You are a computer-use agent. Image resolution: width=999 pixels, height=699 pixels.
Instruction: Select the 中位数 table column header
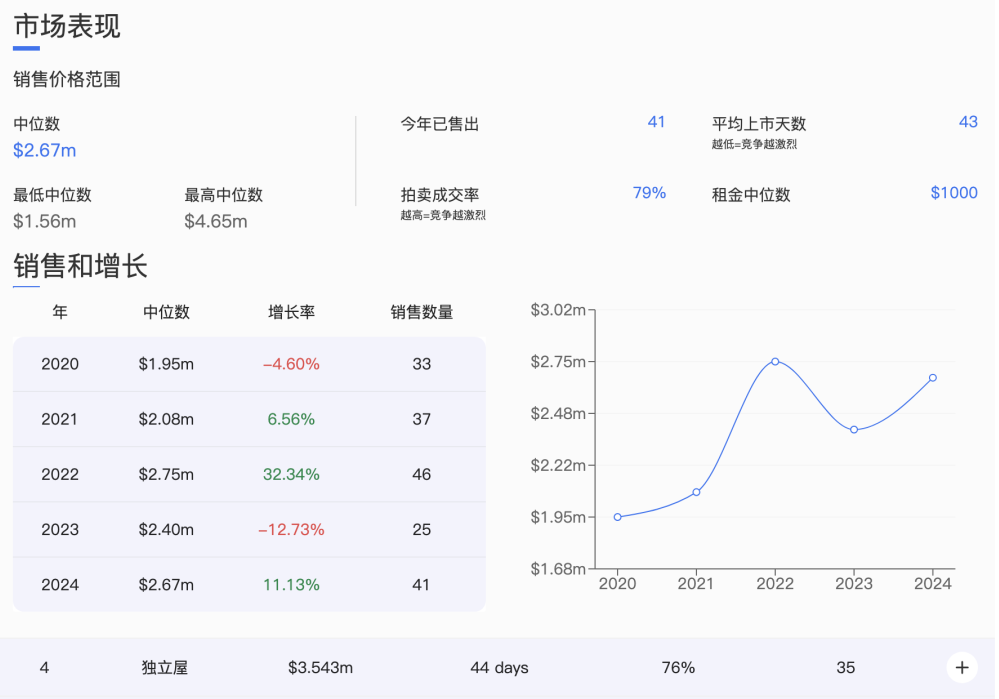(166, 312)
